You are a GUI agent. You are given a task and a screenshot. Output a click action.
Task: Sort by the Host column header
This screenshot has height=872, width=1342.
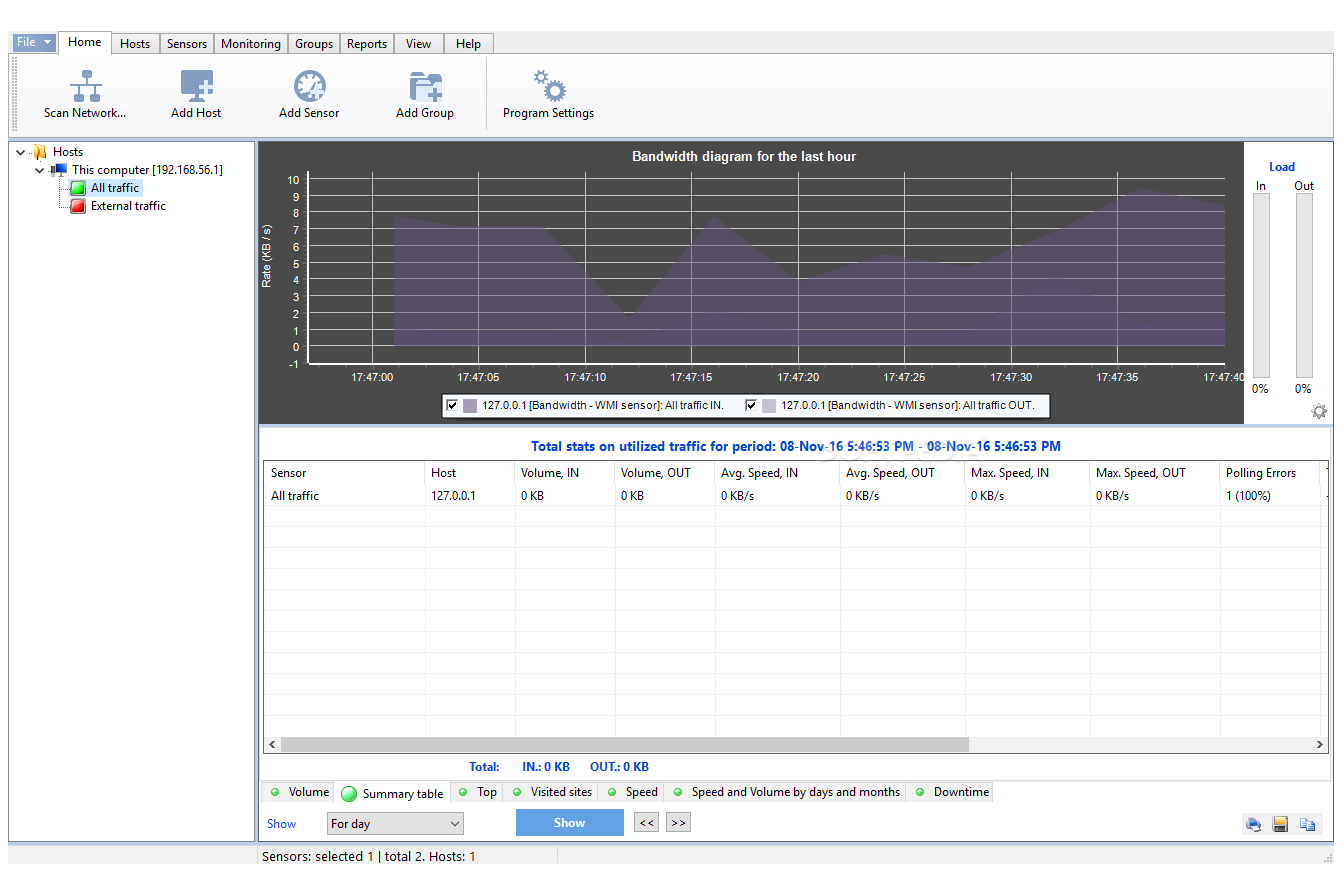click(x=470, y=473)
